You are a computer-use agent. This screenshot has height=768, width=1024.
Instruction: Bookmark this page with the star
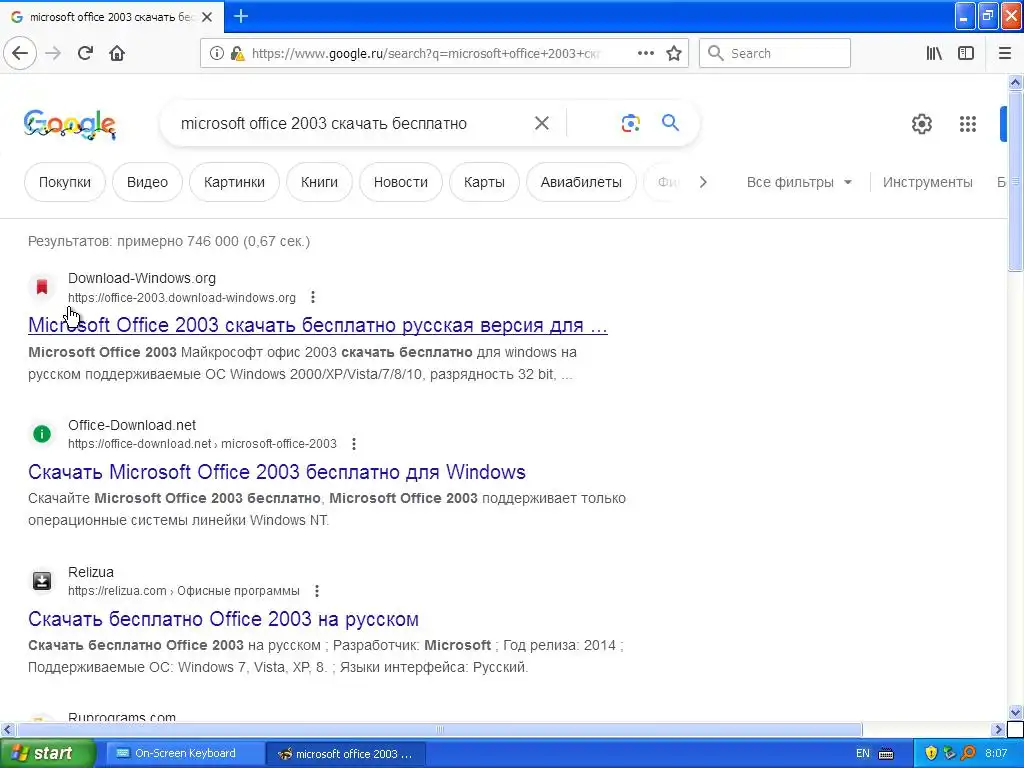pyautogui.click(x=674, y=53)
